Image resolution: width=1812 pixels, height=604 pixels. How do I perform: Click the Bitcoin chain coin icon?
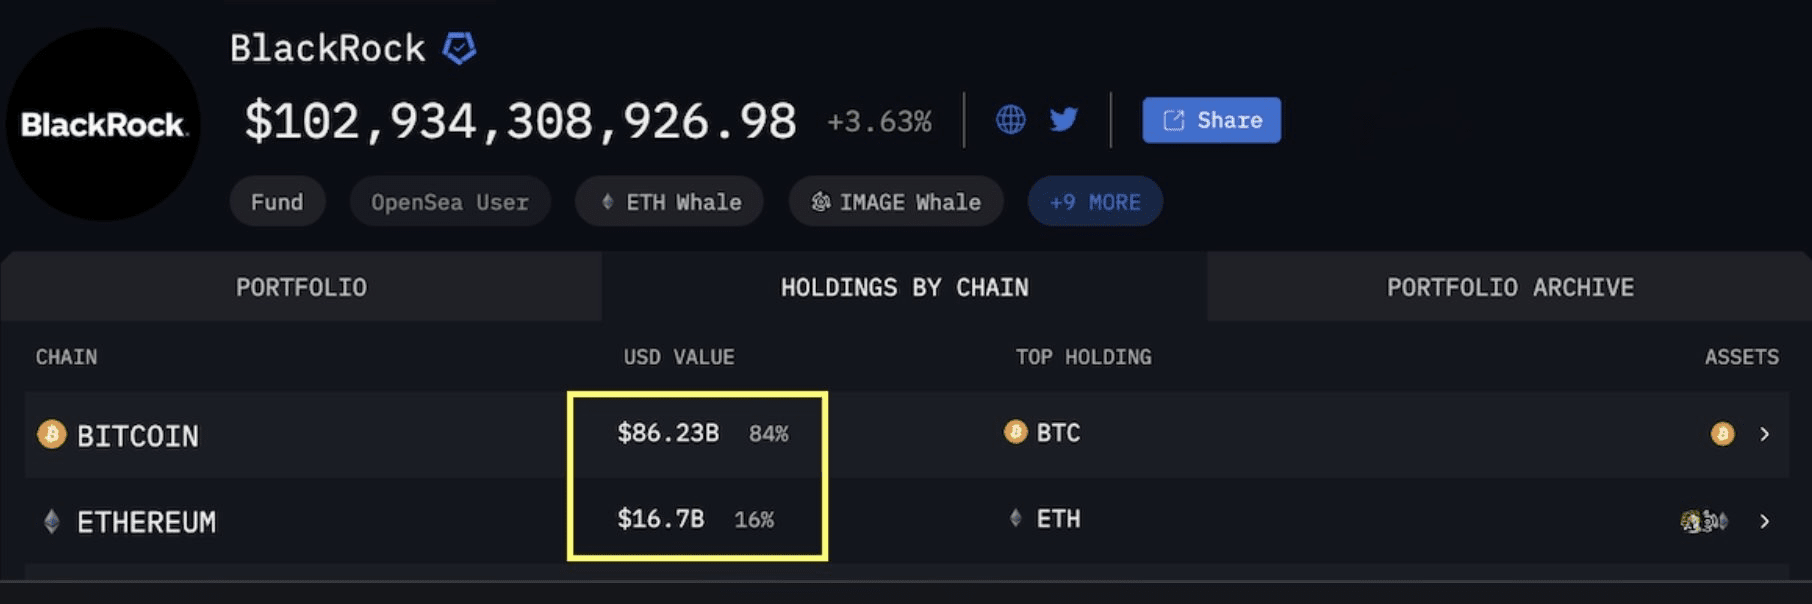point(52,434)
